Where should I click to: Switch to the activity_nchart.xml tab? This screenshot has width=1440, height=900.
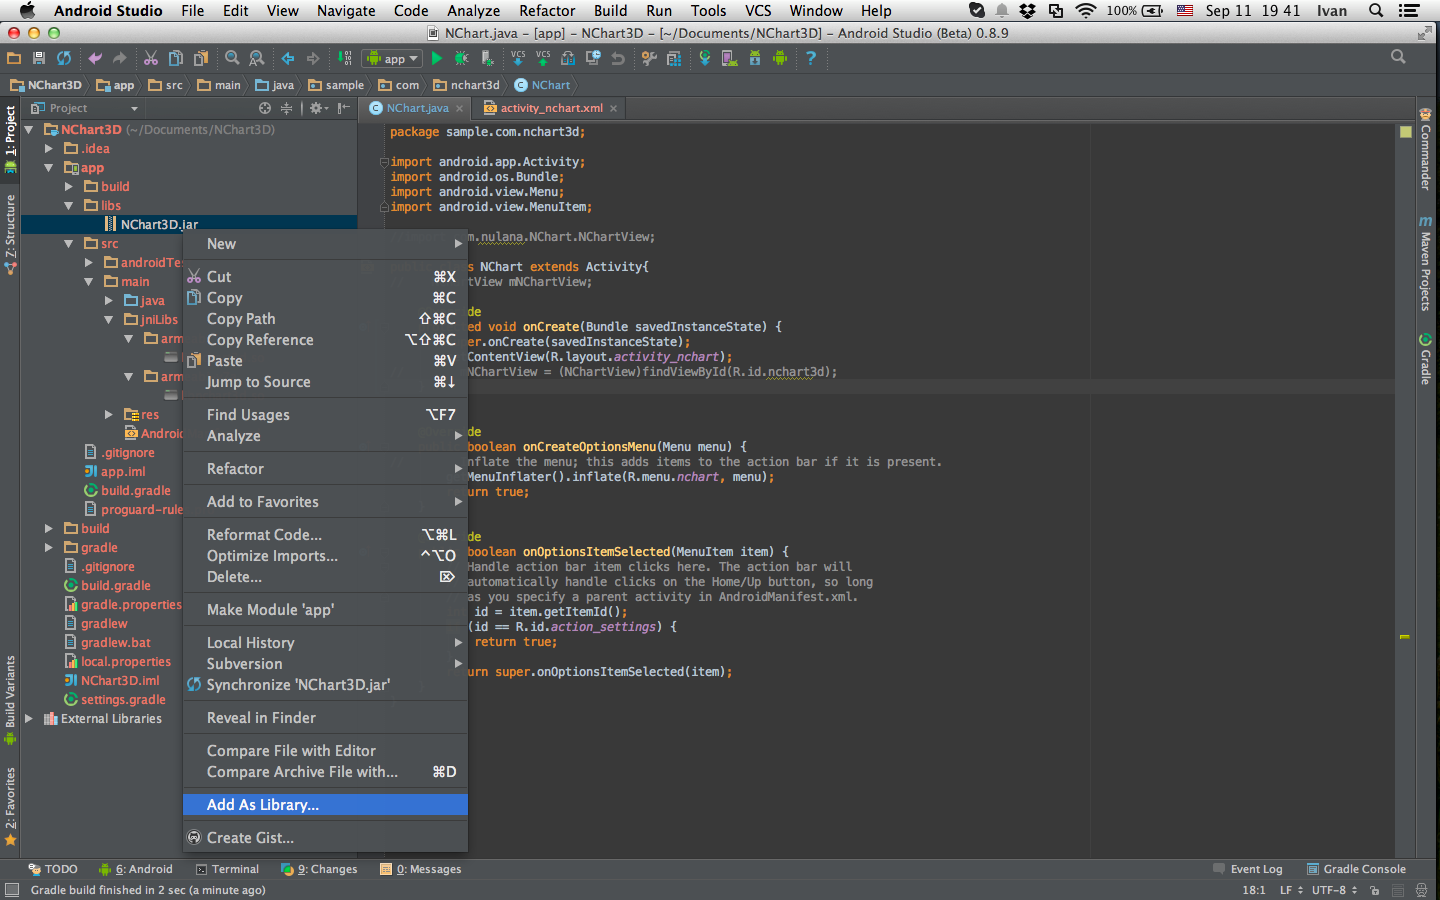click(x=551, y=108)
